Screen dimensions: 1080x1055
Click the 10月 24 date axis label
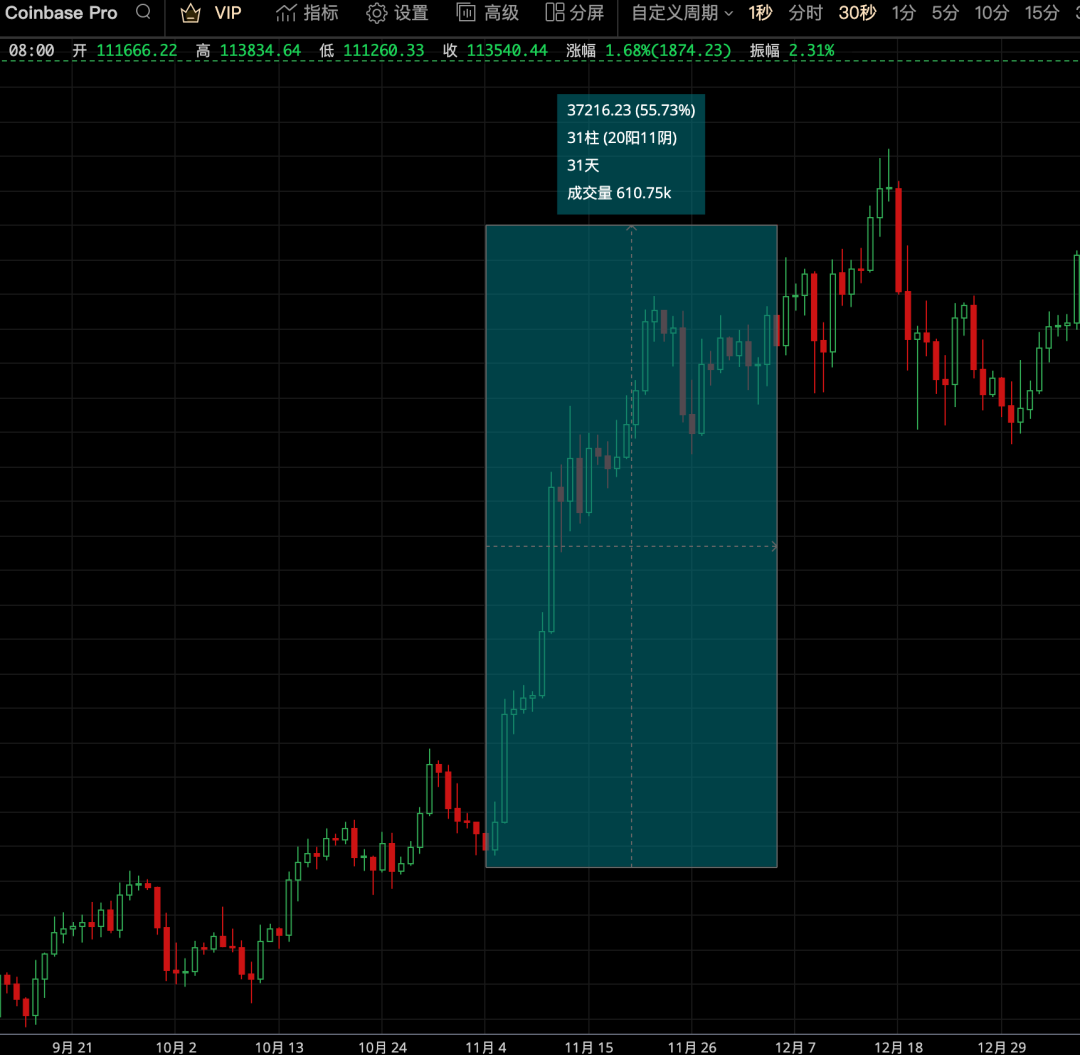click(x=382, y=1047)
